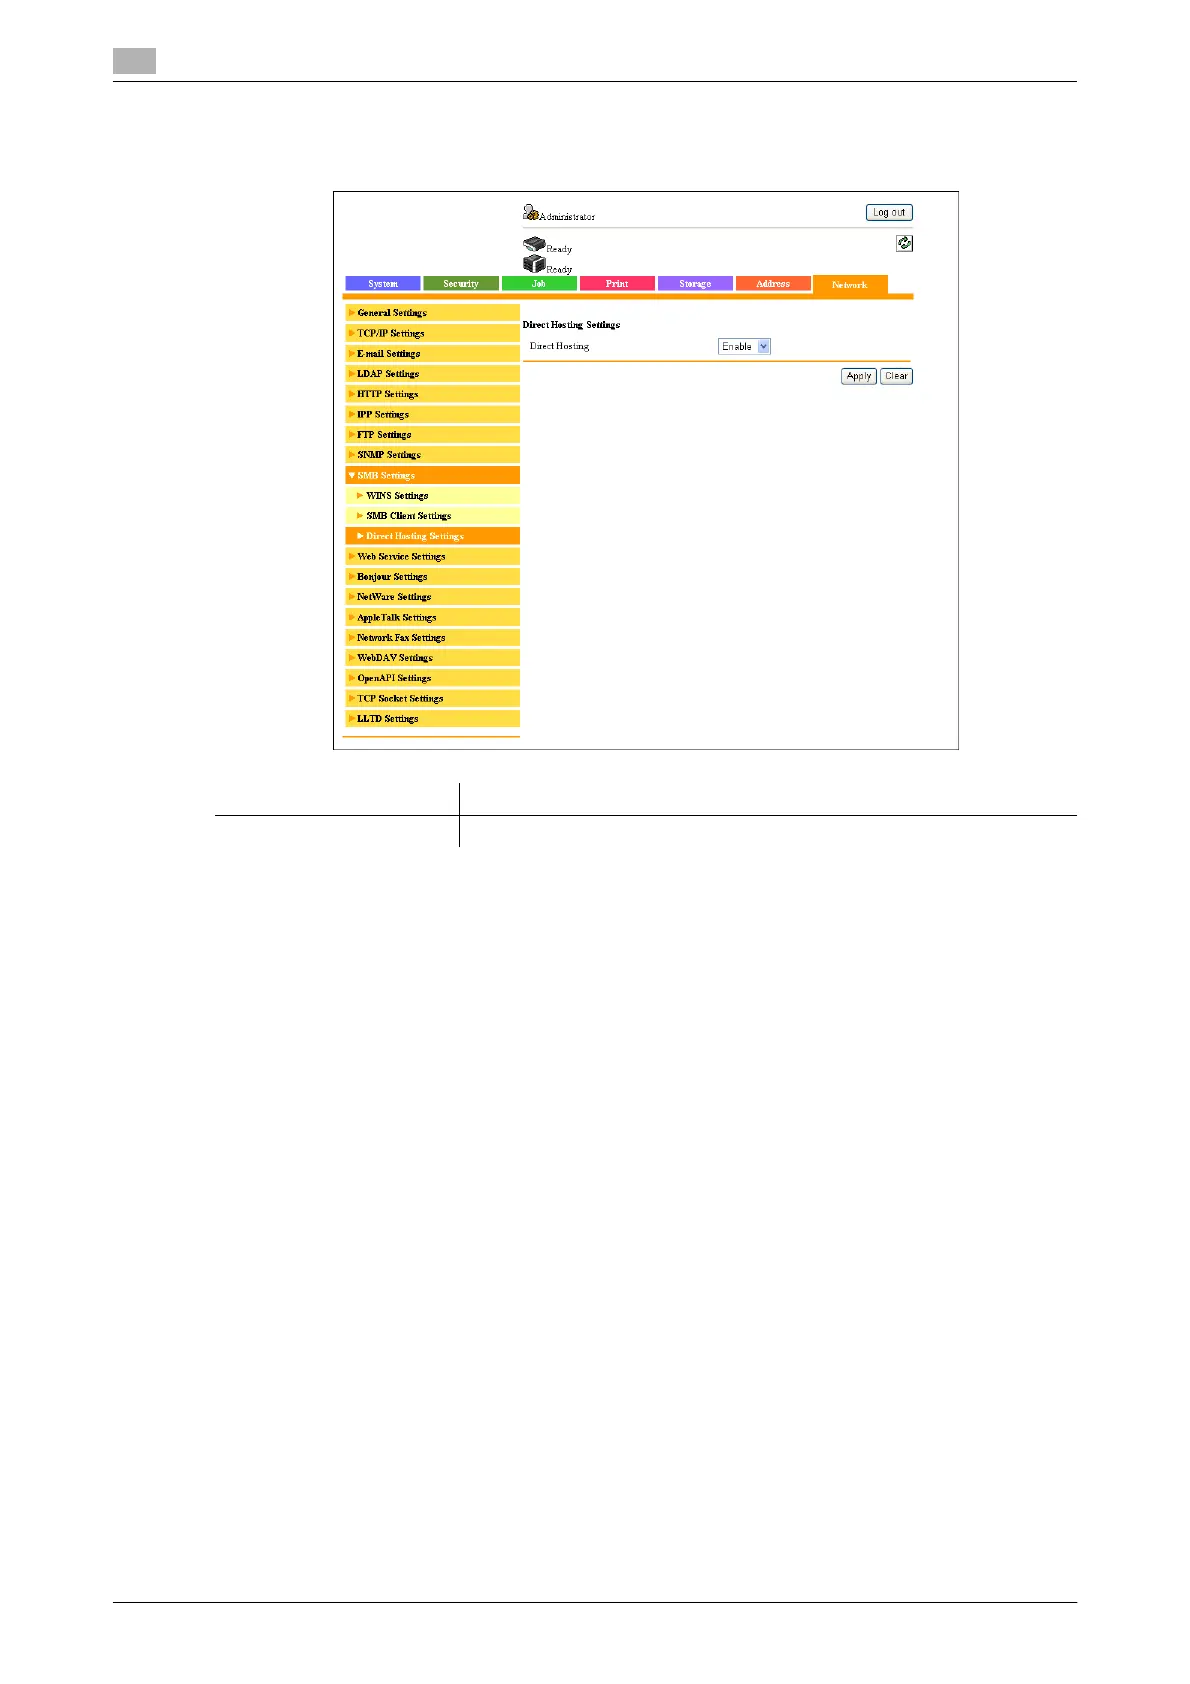The width and height of the screenshot is (1190, 1684).
Task: Expand TCP/IP Settings in the sidebar
Action: coord(432,333)
